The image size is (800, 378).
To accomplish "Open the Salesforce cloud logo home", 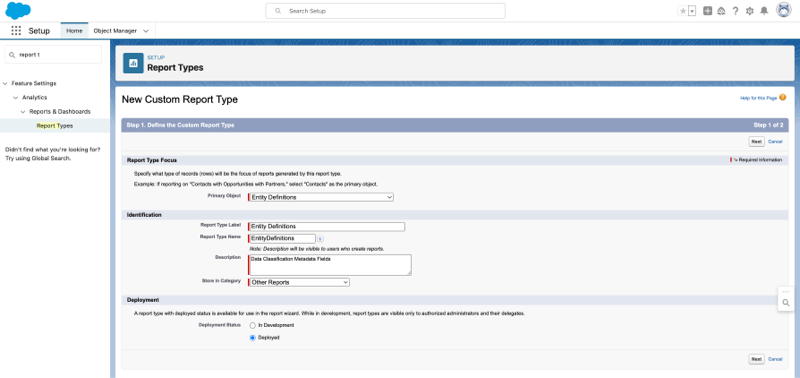I will (x=18, y=11).
